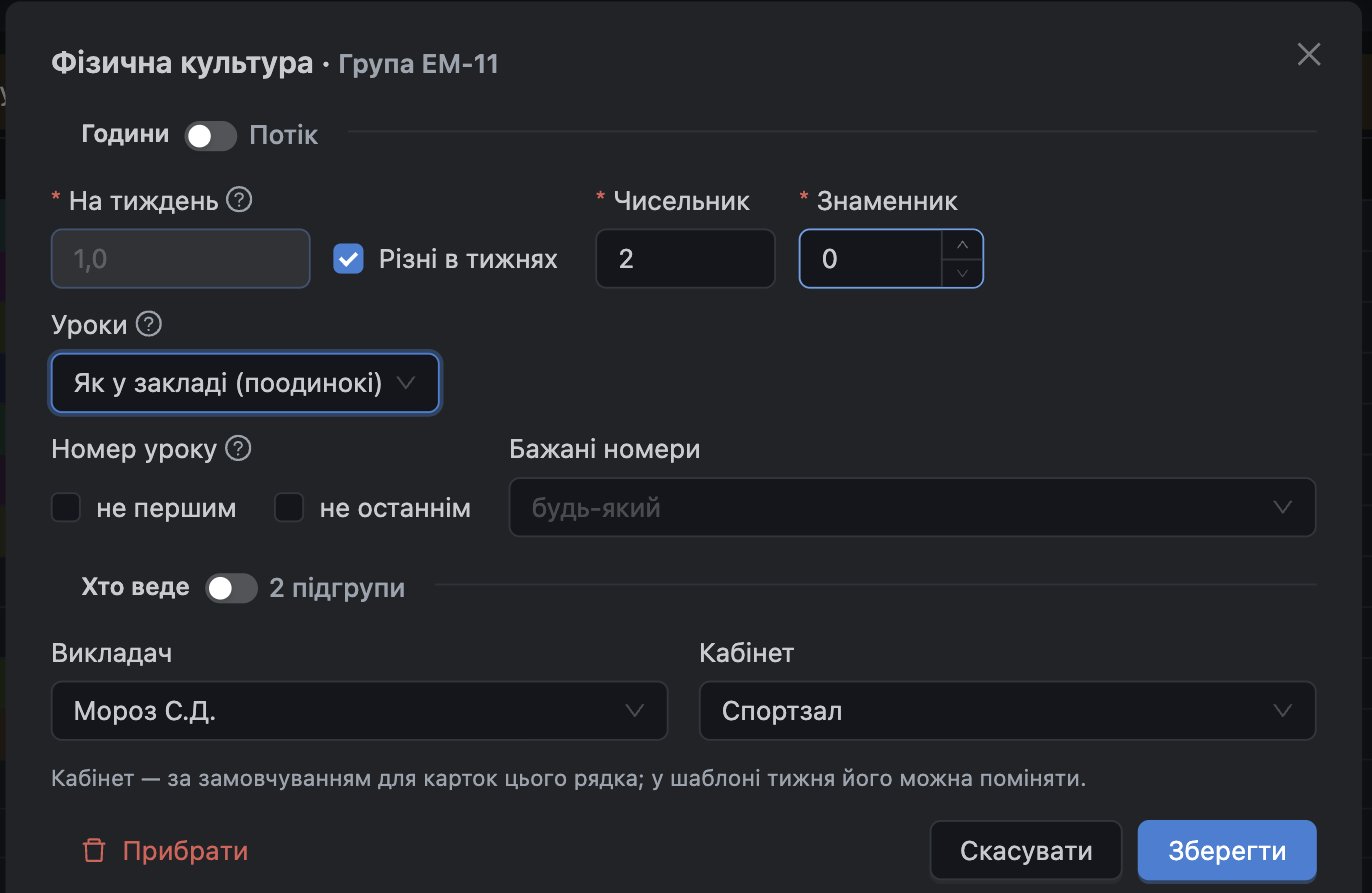The width and height of the screenshot is (1372, 893).
Task: Click help icon next to На тиждень
Action: pyautogui.click(x=239, y=200)
